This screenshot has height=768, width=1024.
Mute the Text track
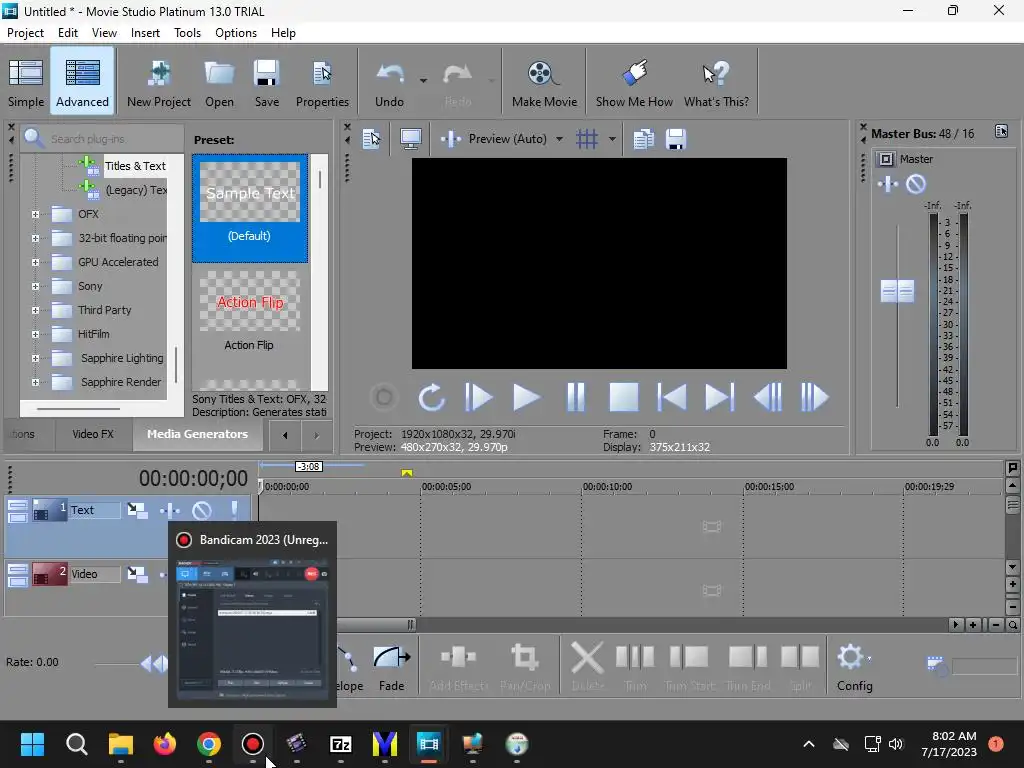pos(201,510)
